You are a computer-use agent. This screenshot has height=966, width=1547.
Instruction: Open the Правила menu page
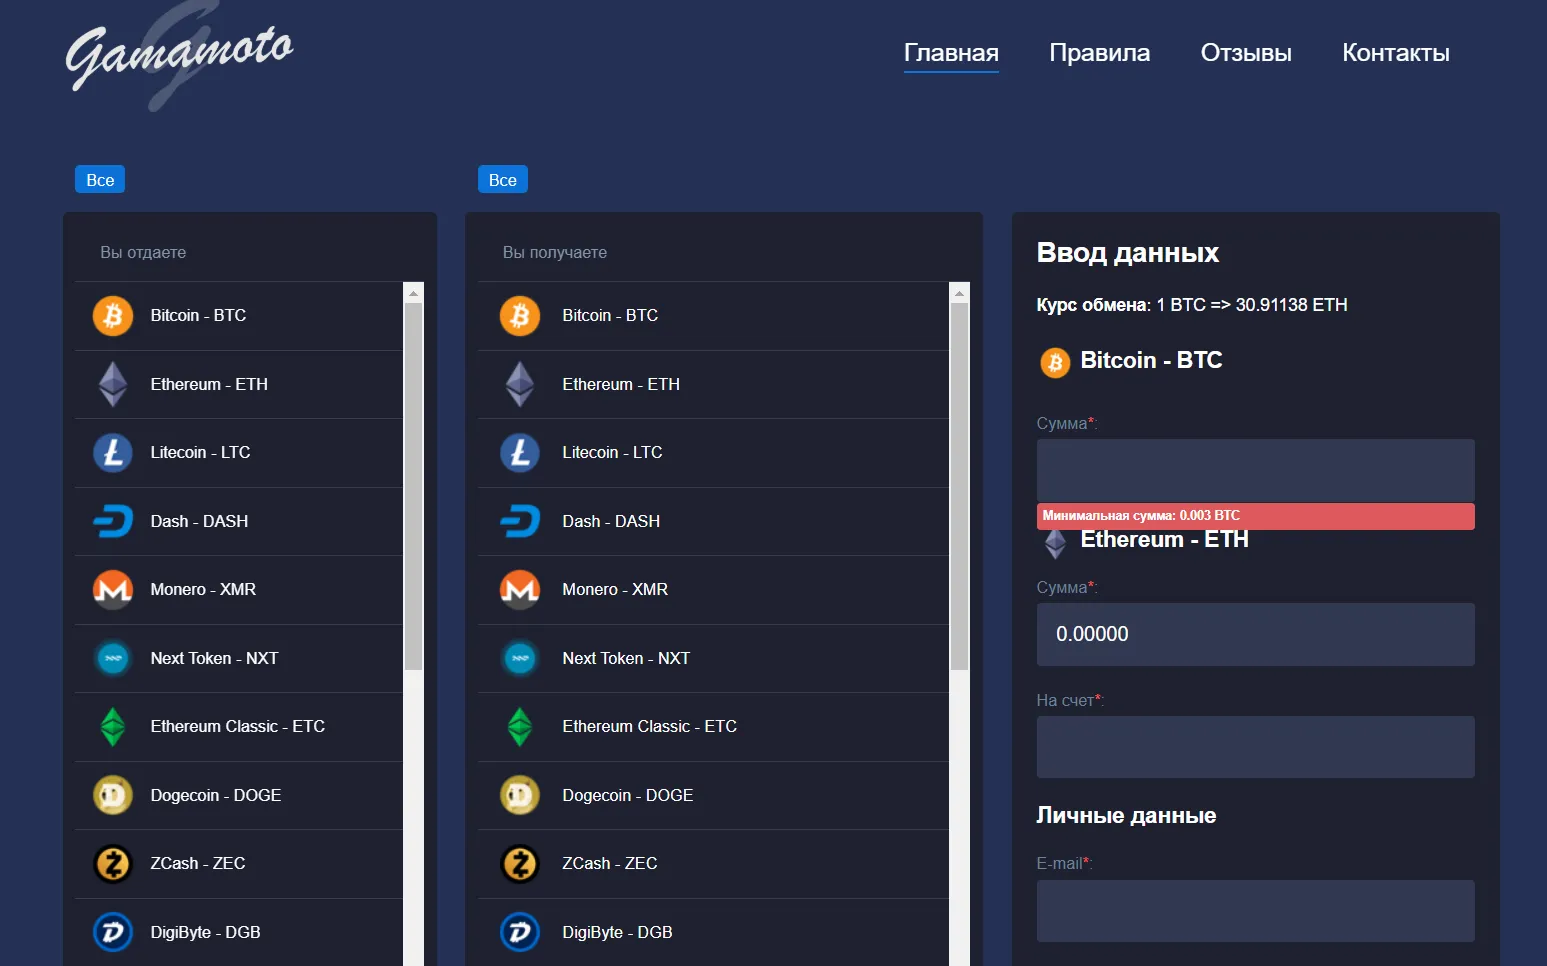pyautogui.click(x=1099, y=53)
